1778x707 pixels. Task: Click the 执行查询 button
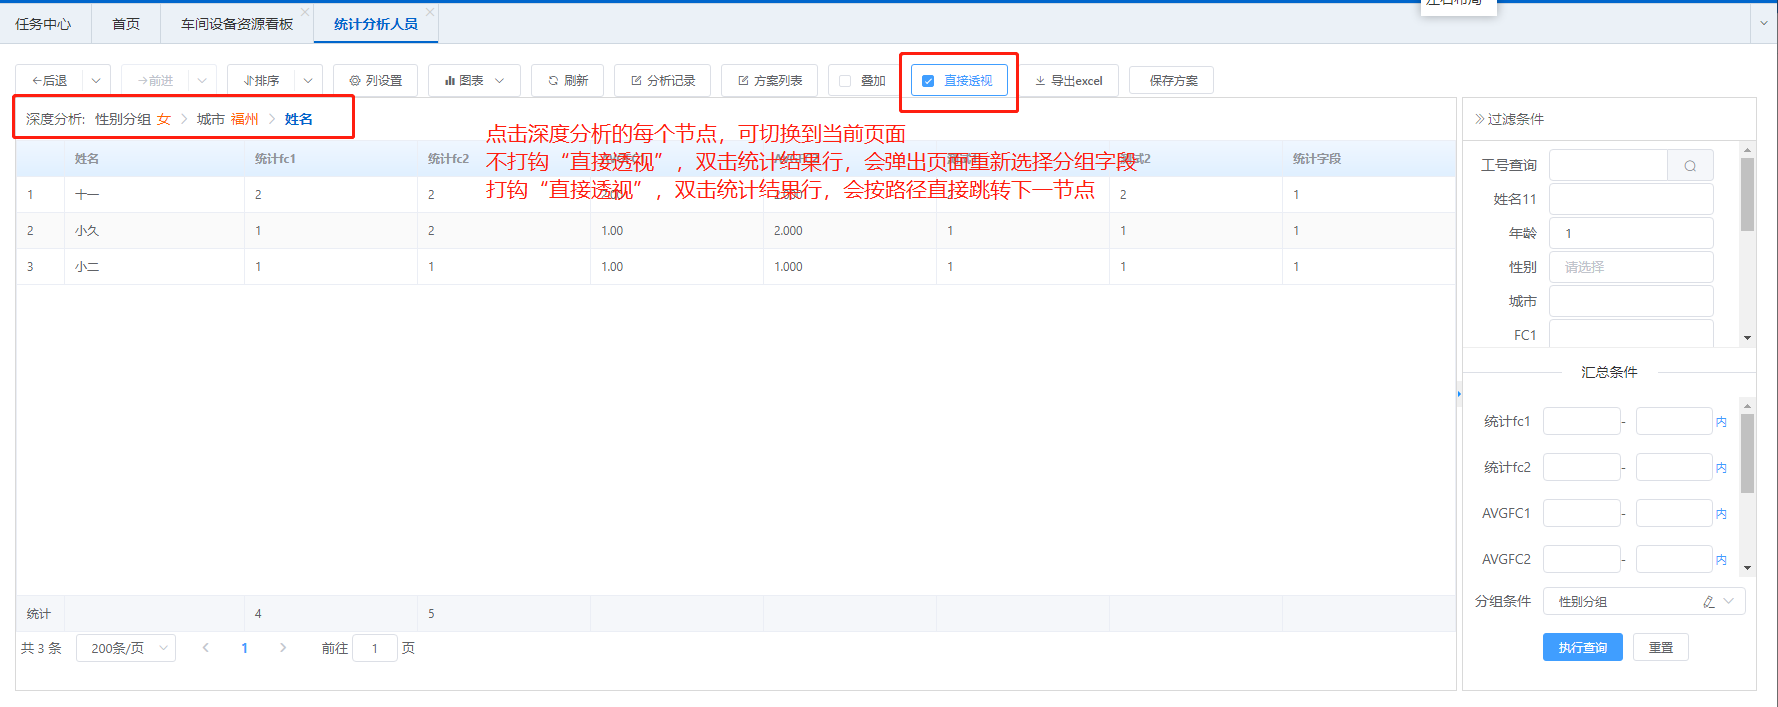pos(1582,648)
